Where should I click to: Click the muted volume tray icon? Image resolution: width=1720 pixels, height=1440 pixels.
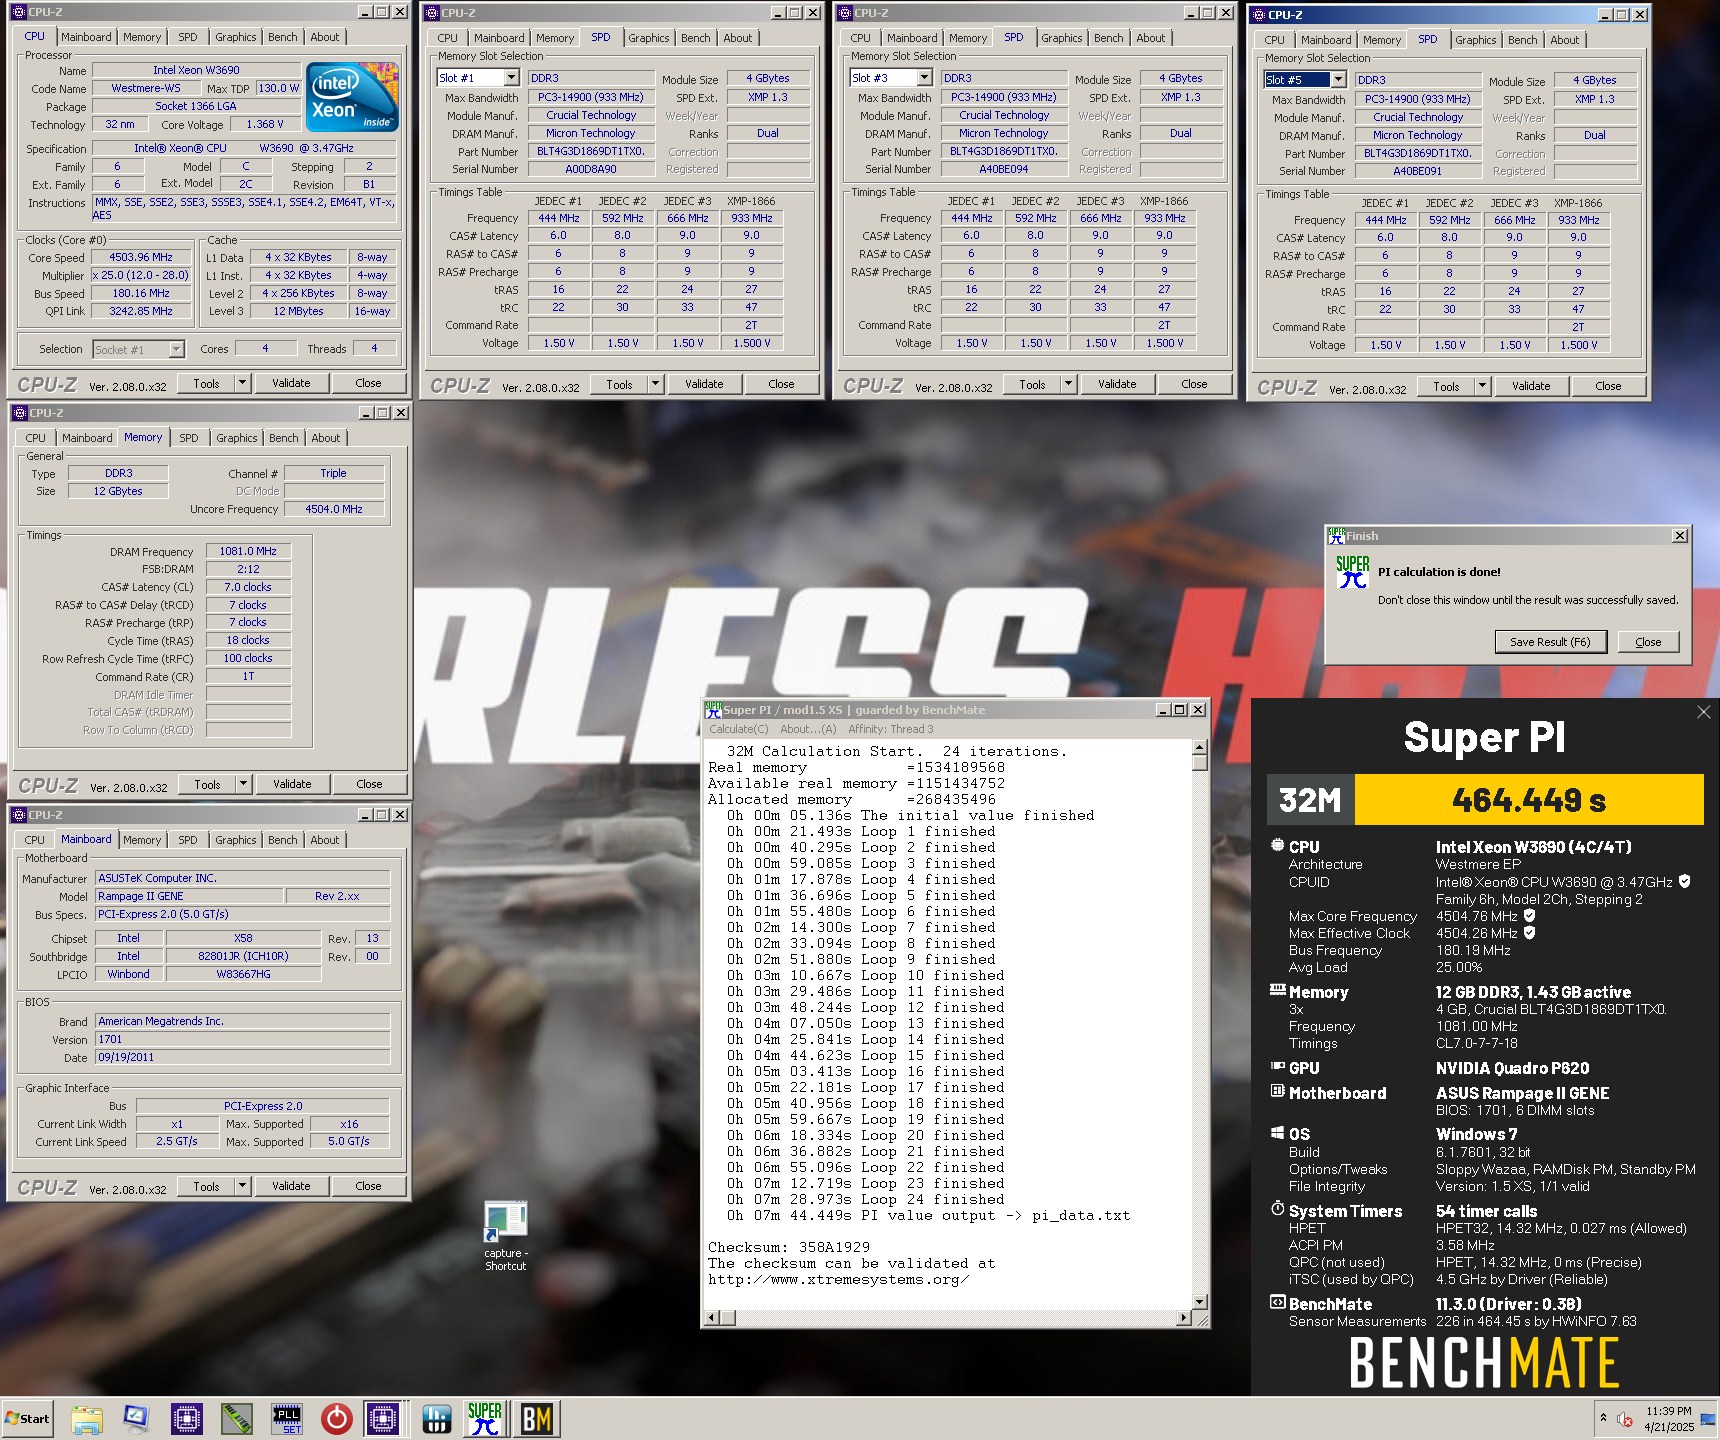coord(1625,1419)
